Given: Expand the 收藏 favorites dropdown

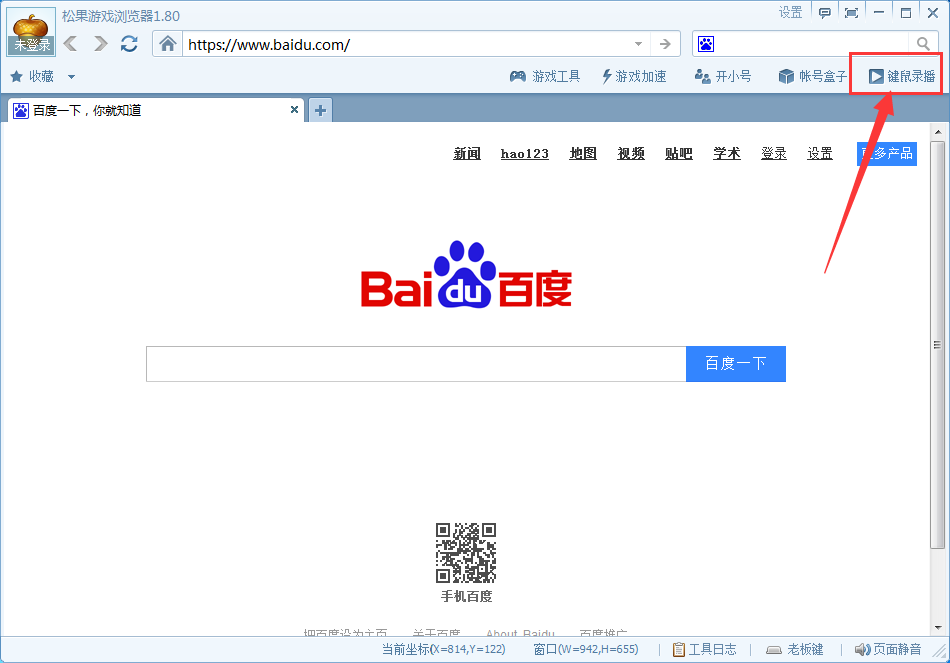Looking at the screenshot, I should (70, 76).
